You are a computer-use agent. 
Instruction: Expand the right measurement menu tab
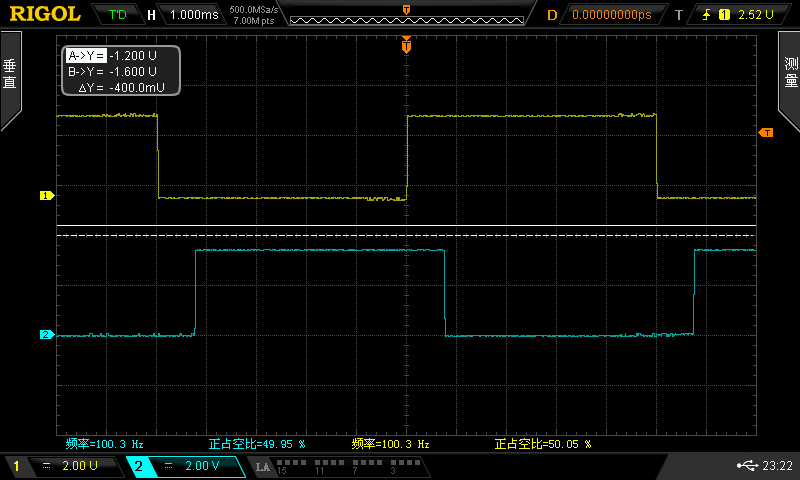[x=789, y=80]
